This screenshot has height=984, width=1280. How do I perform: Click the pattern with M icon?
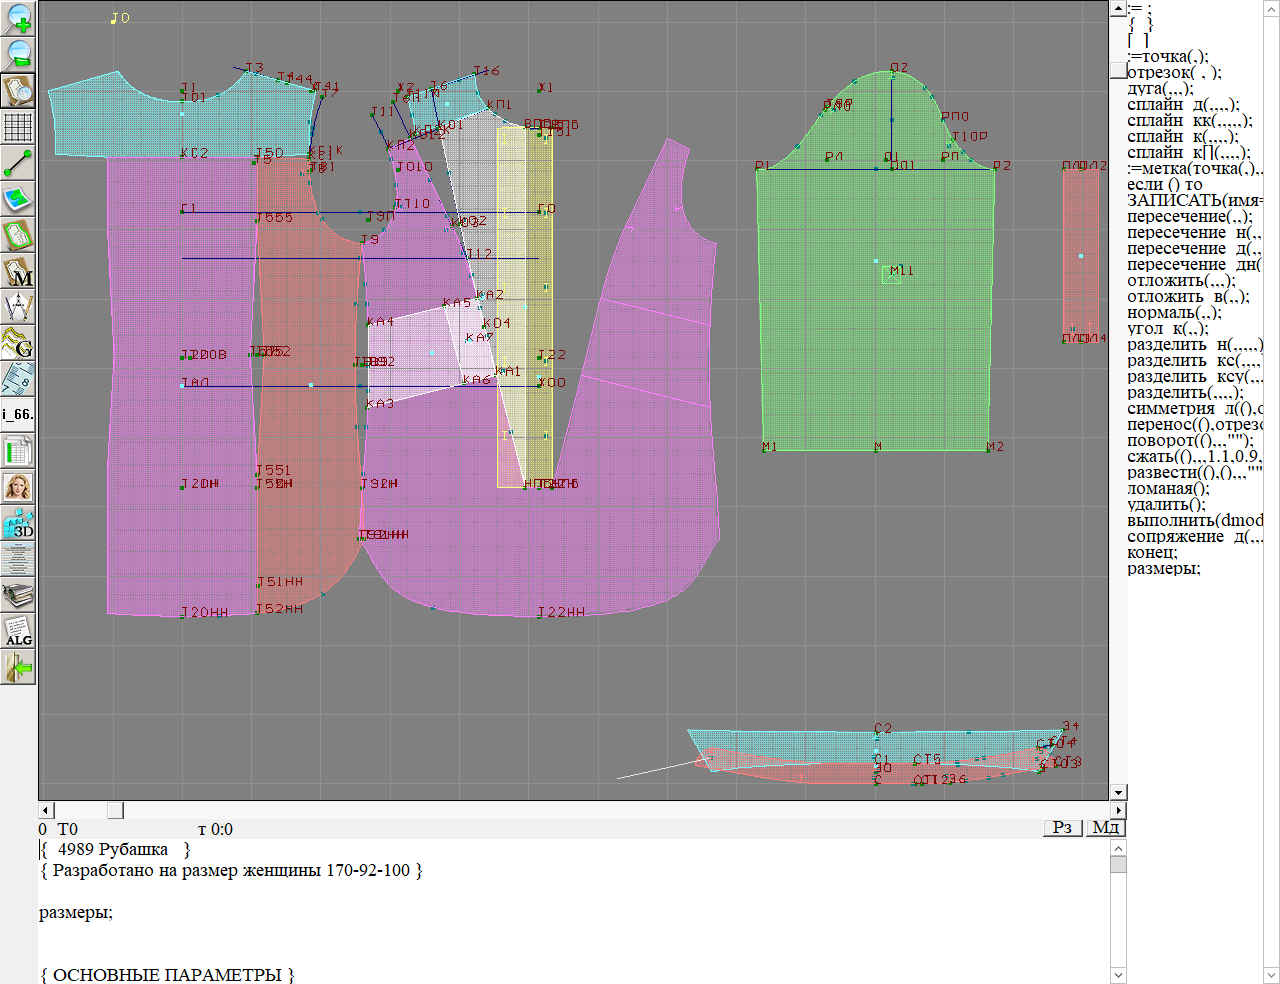(x=18, y=272)
